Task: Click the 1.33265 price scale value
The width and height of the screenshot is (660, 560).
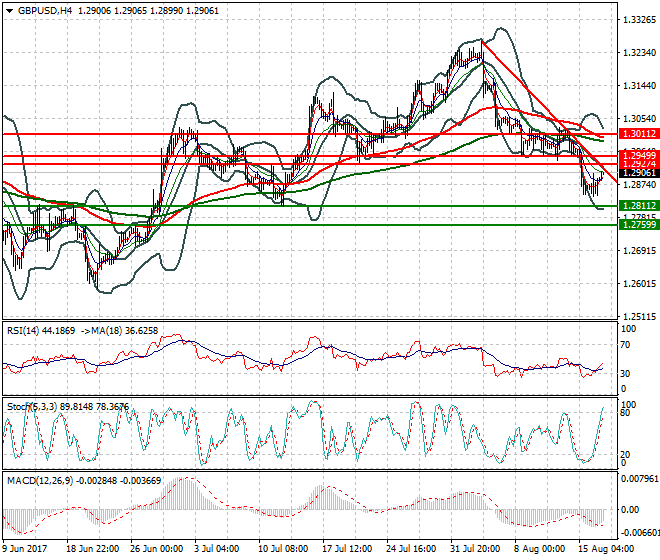Action: click(x=639, y=20)
